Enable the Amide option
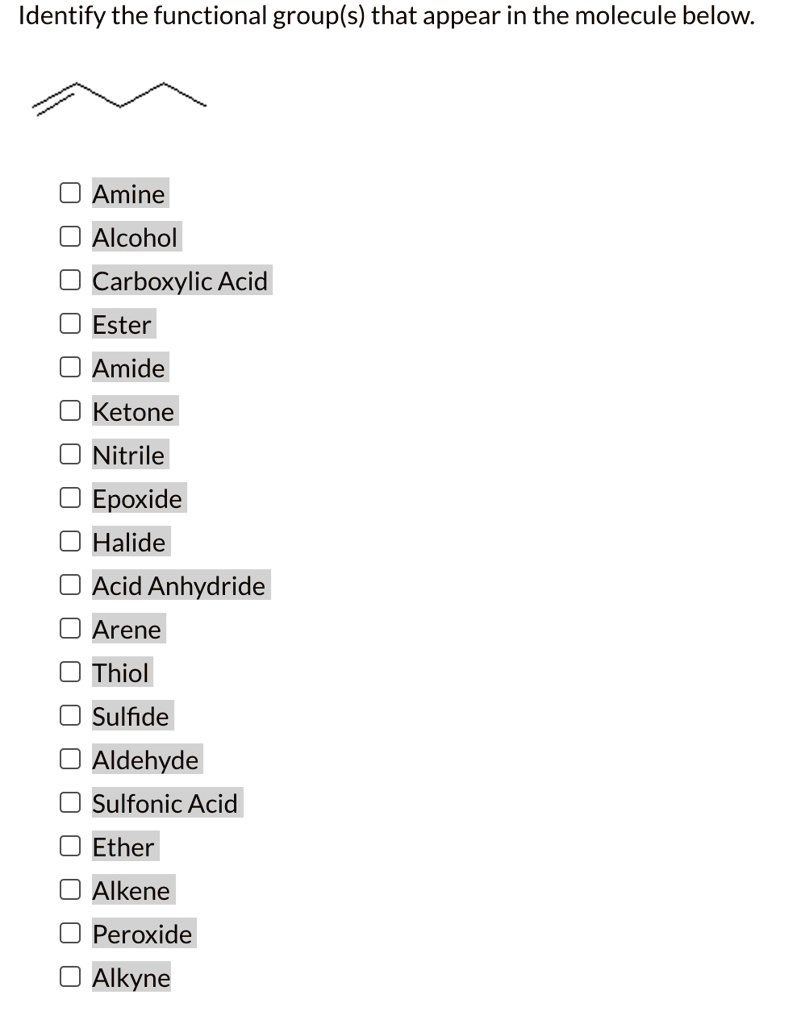This screenshot has height=1024, width=797. click(x=69, y=368)
